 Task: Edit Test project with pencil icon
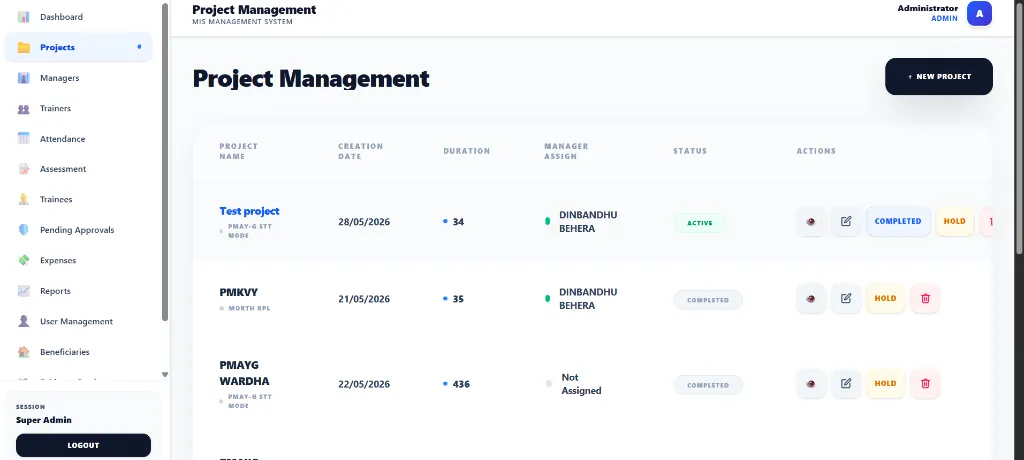[x=846, y=222]
